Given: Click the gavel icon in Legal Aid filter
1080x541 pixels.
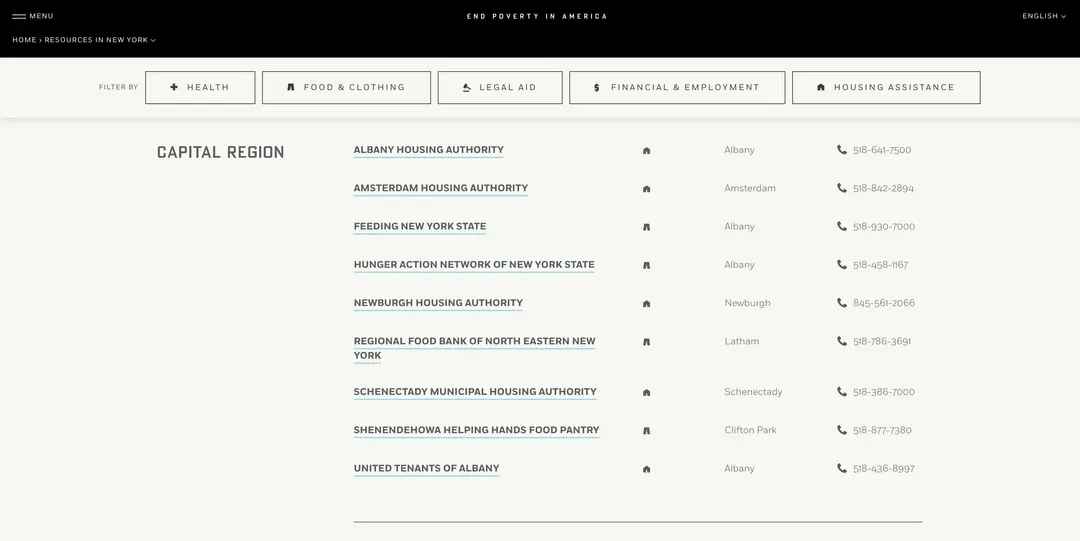Looking at the screenshot, I should (x=466, y=88).
